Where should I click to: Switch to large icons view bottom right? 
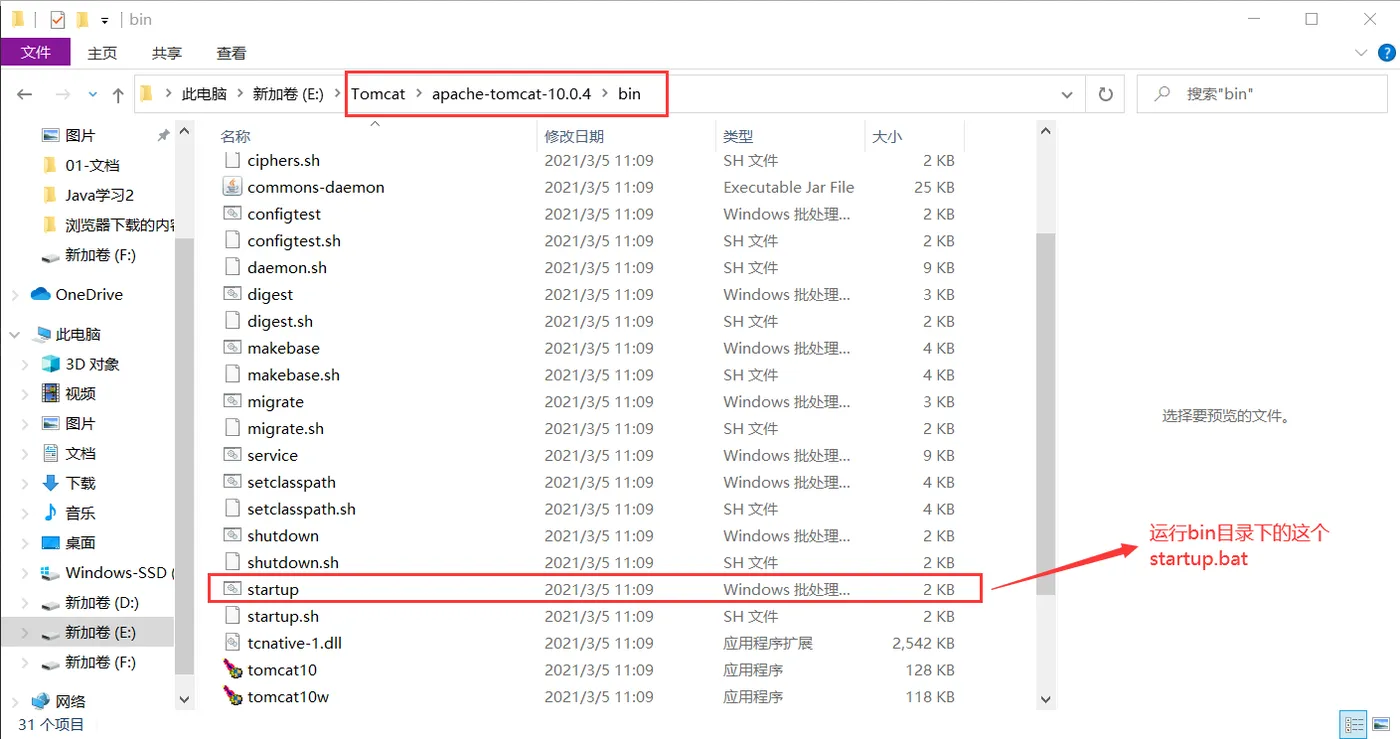pos(1379,724)
